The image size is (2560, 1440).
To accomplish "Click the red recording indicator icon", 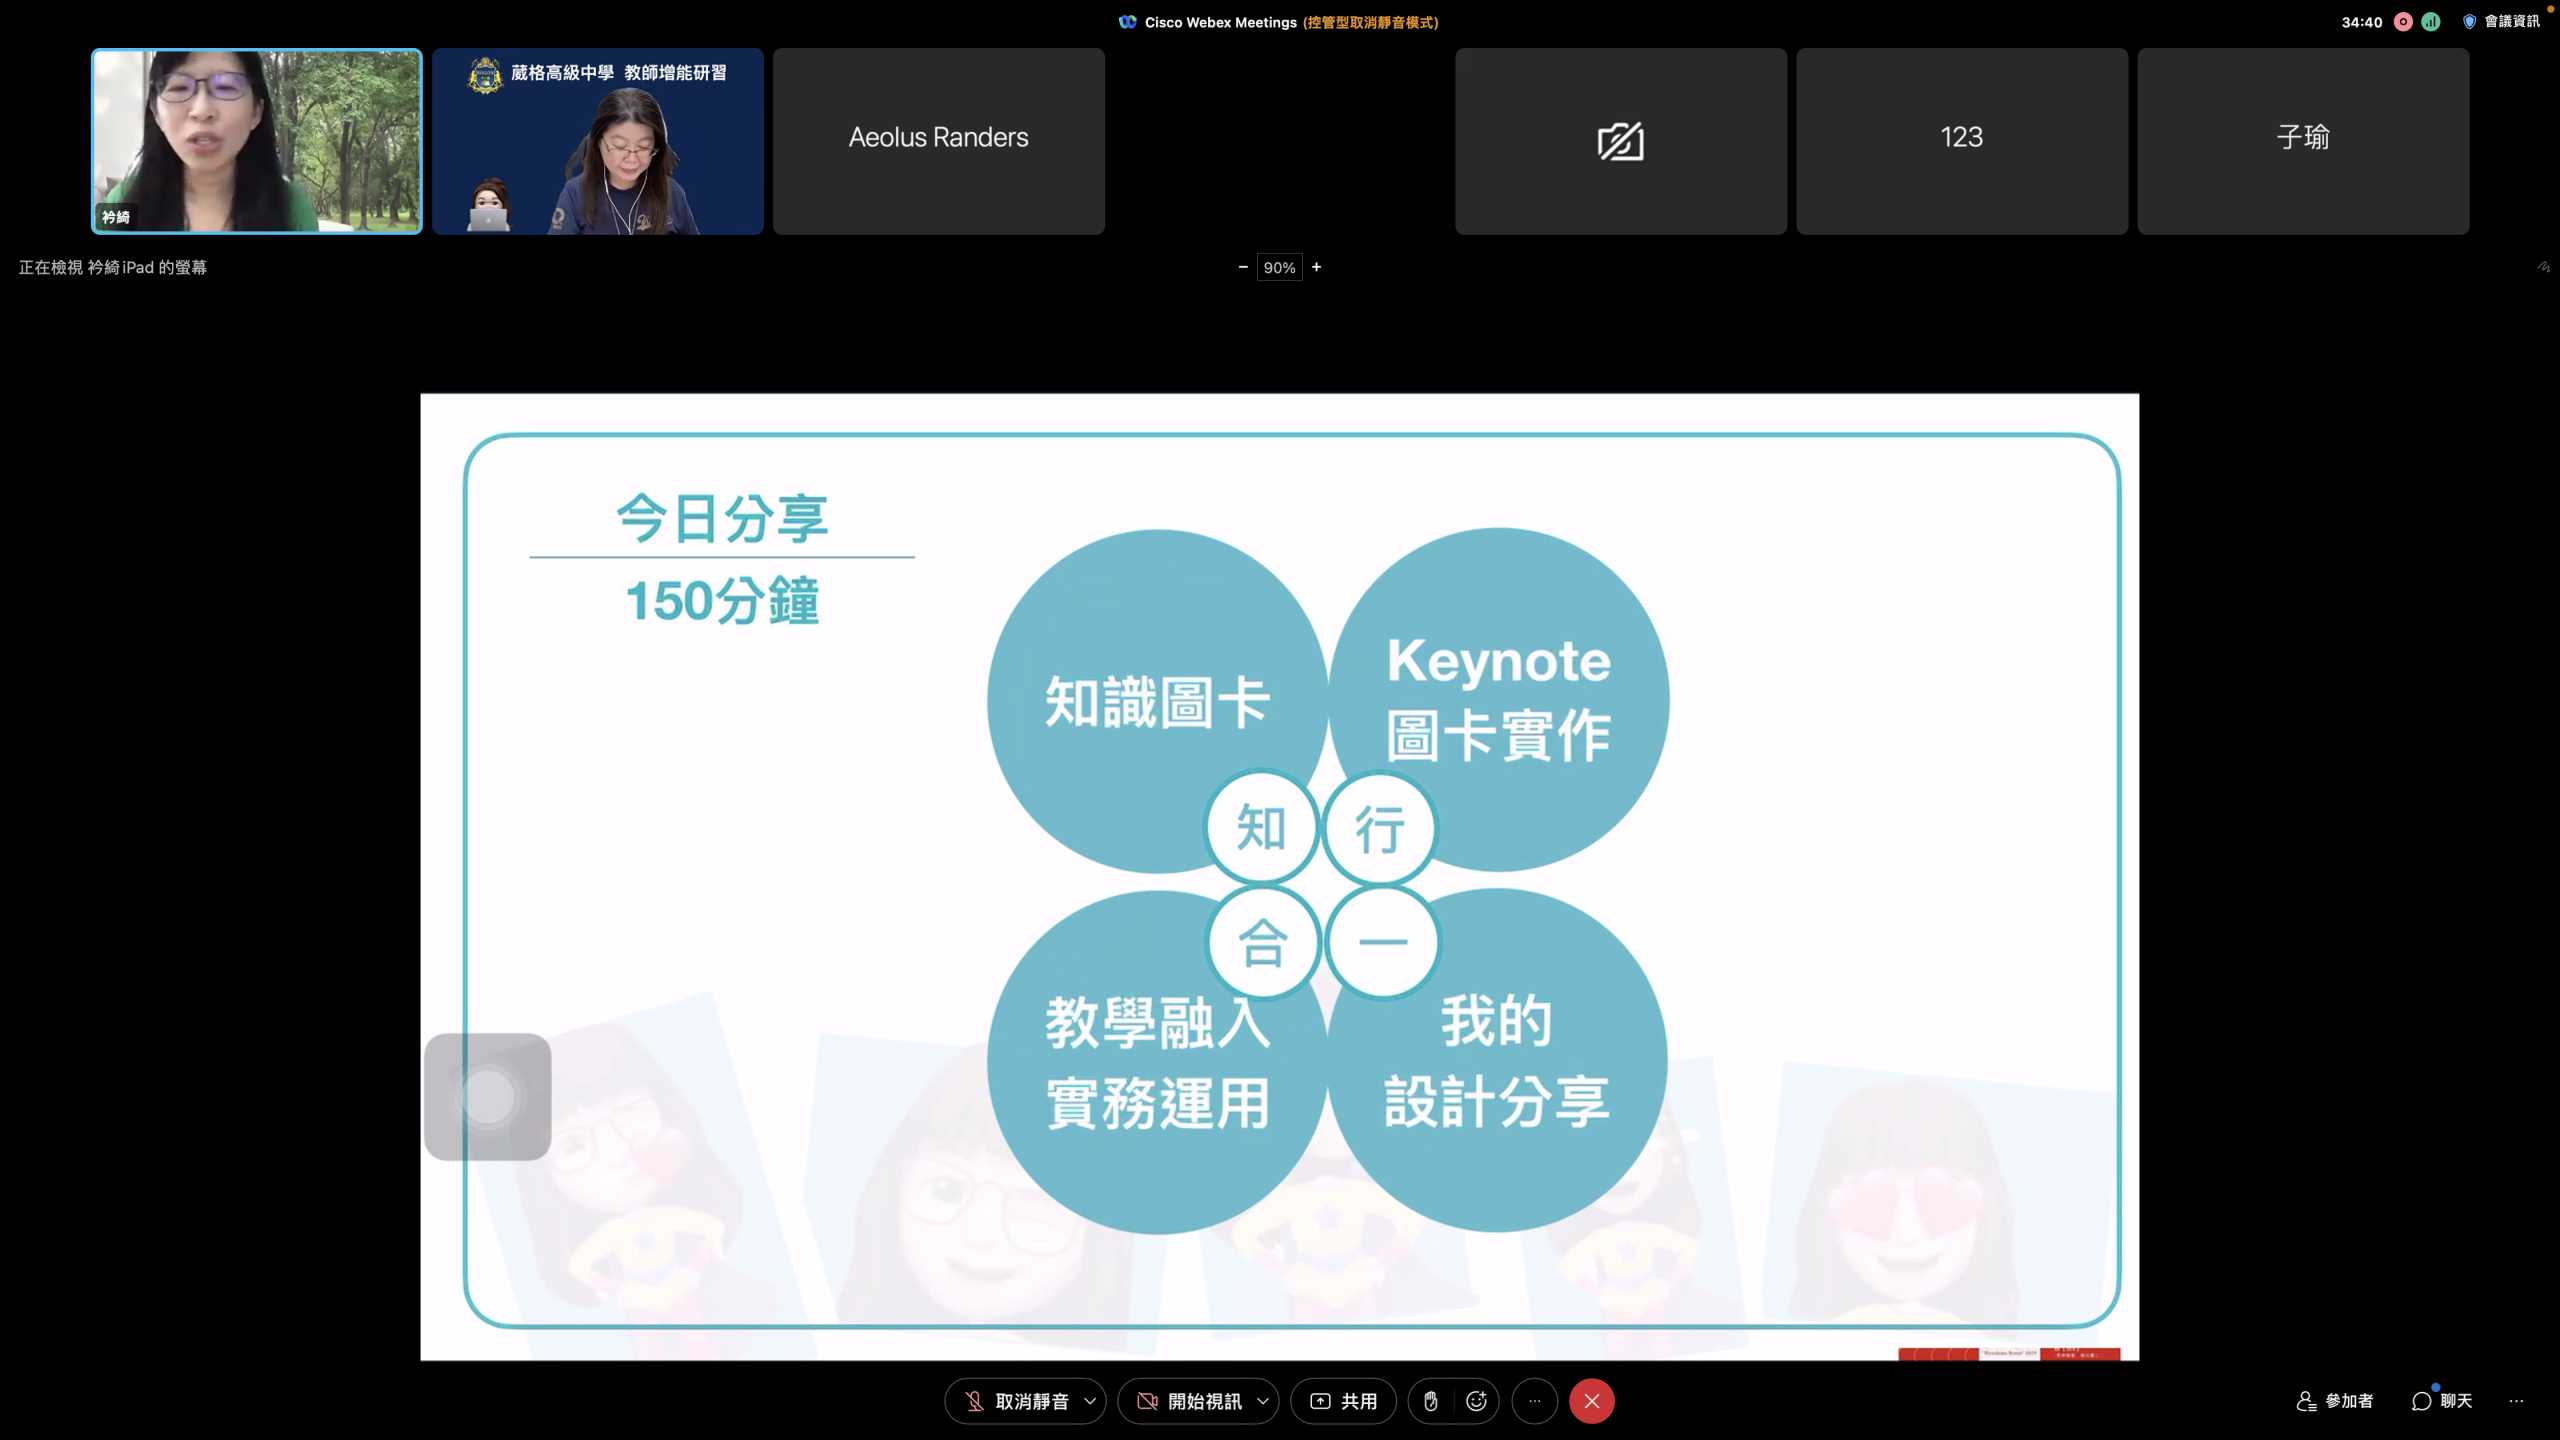I will coord(2403,22).
